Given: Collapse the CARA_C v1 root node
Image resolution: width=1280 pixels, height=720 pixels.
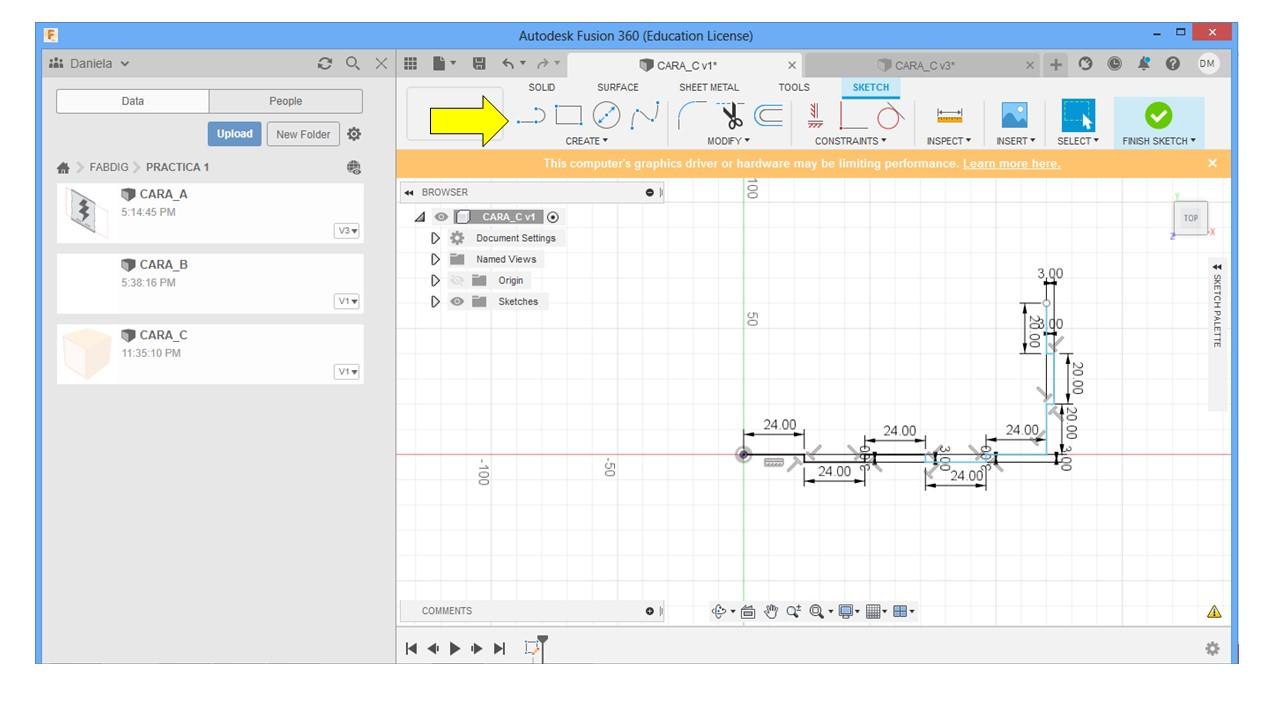Looking at the screenshot, I should (x=421, y=217).
